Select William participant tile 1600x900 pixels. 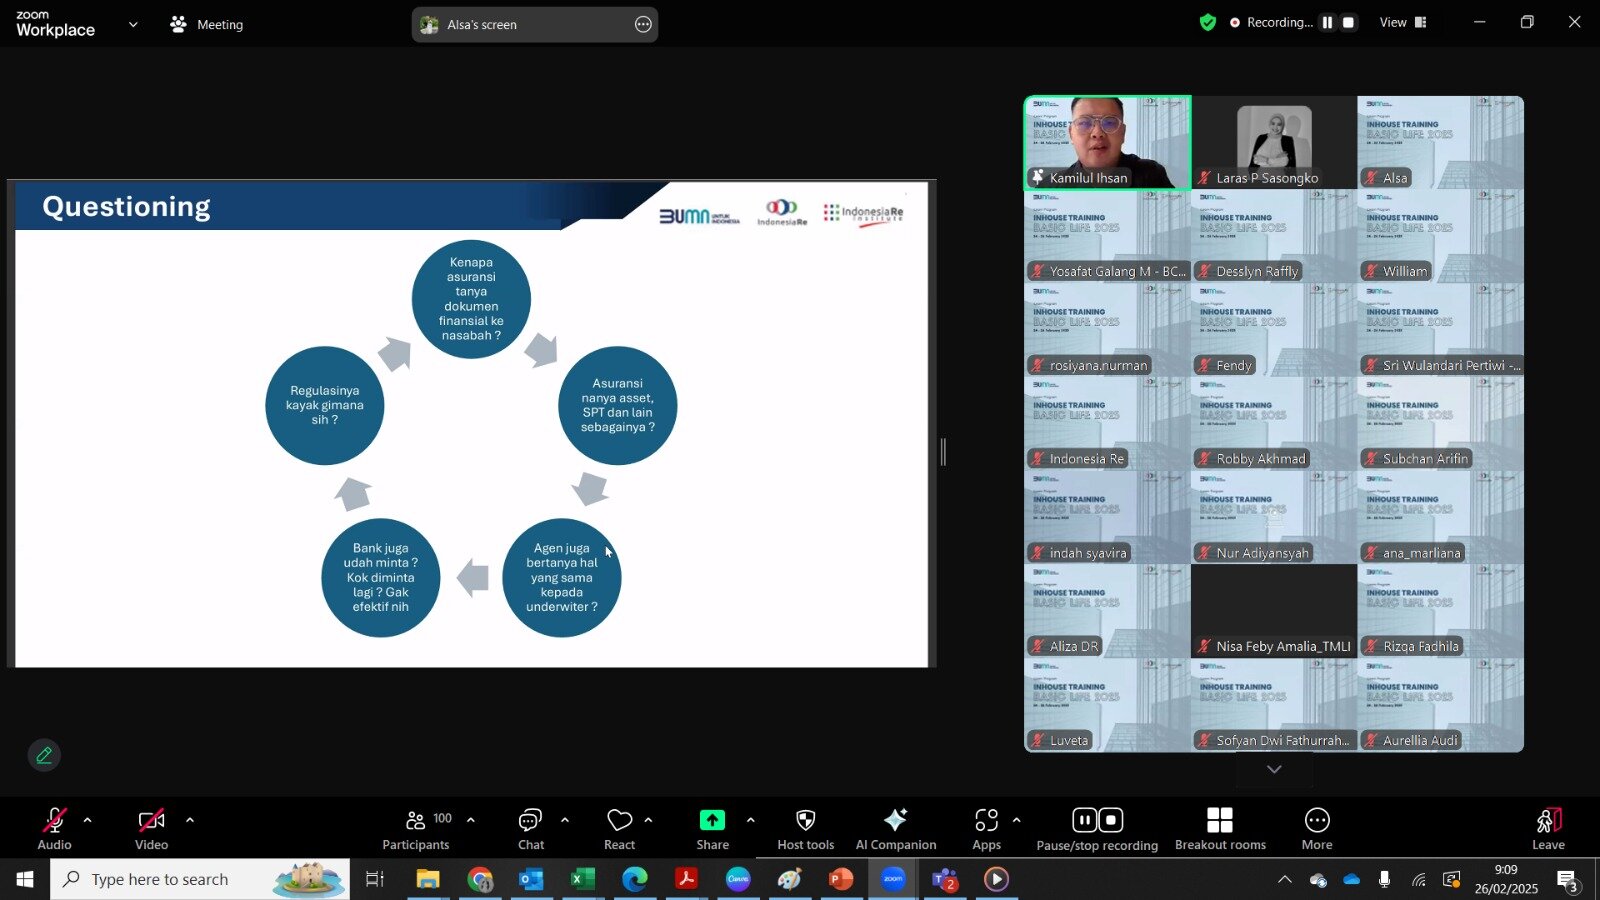tap(1441, 236)
